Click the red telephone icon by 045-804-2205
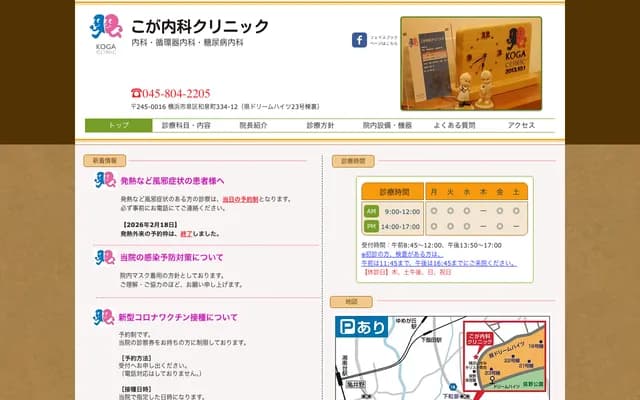Screen dimensions: 640x400 (x=136, y=93)
